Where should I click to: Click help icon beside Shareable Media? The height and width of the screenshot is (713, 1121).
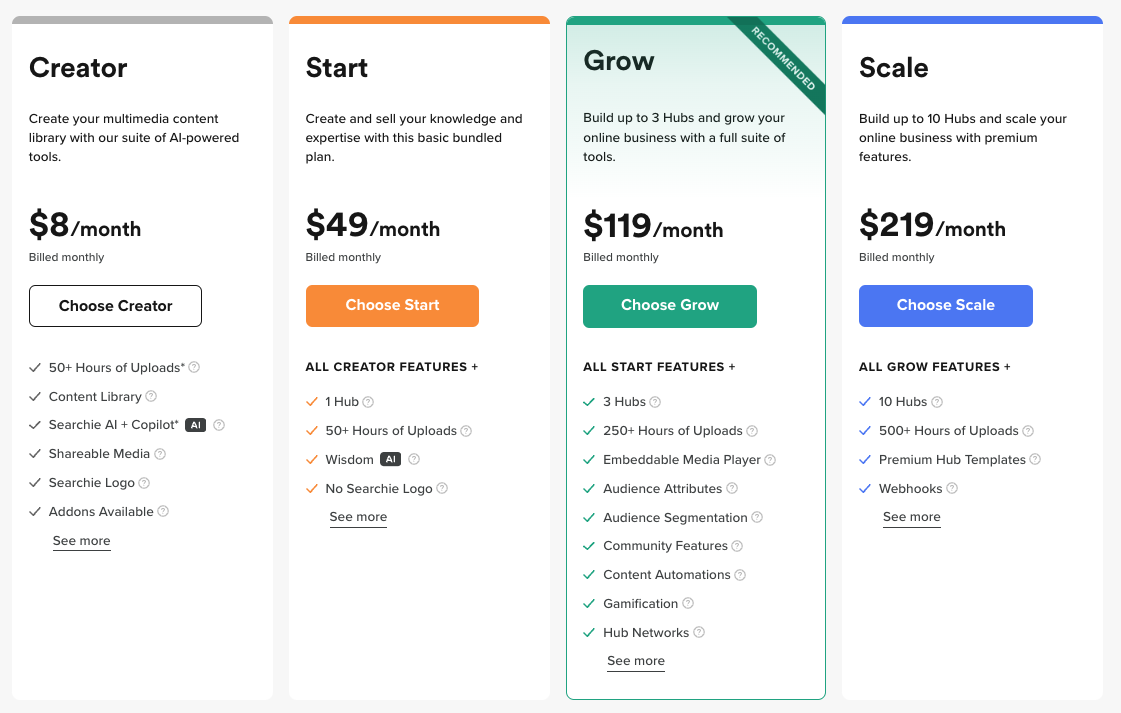click(160, 454)
